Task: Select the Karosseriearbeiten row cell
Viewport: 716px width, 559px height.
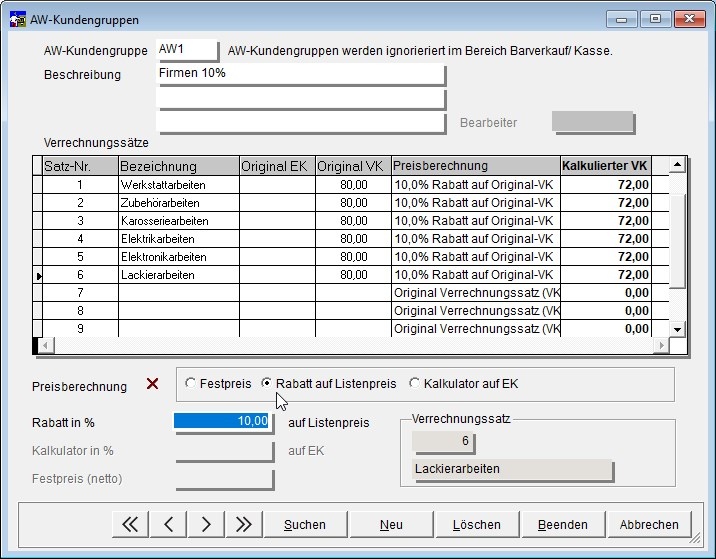Action: coord(179,221)
